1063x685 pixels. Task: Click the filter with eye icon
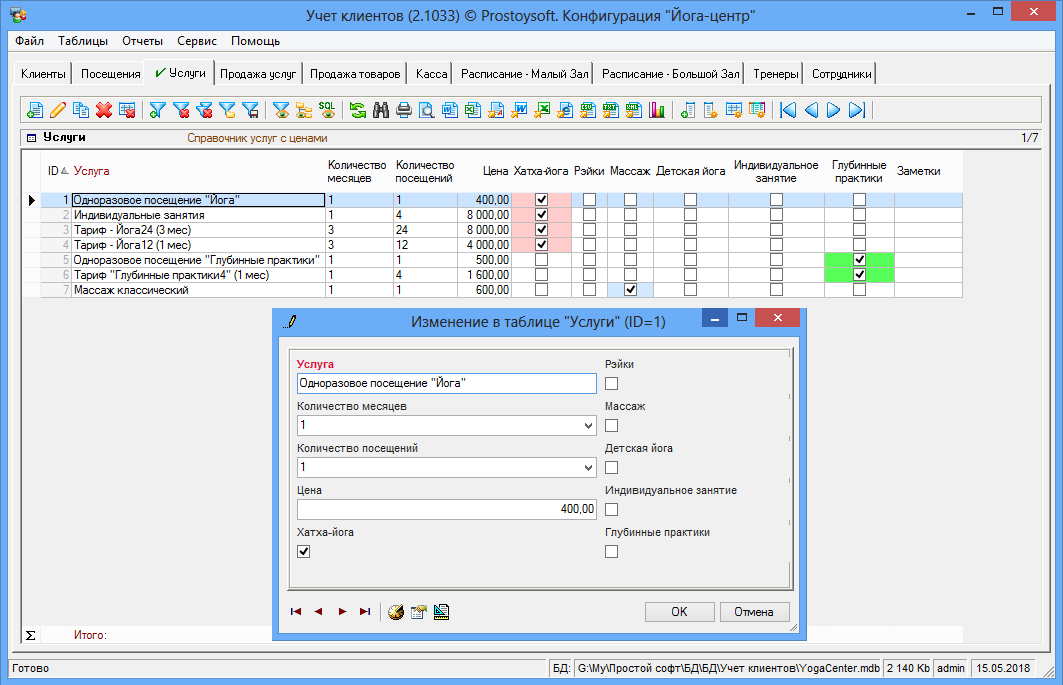click(x=281, y=110)
